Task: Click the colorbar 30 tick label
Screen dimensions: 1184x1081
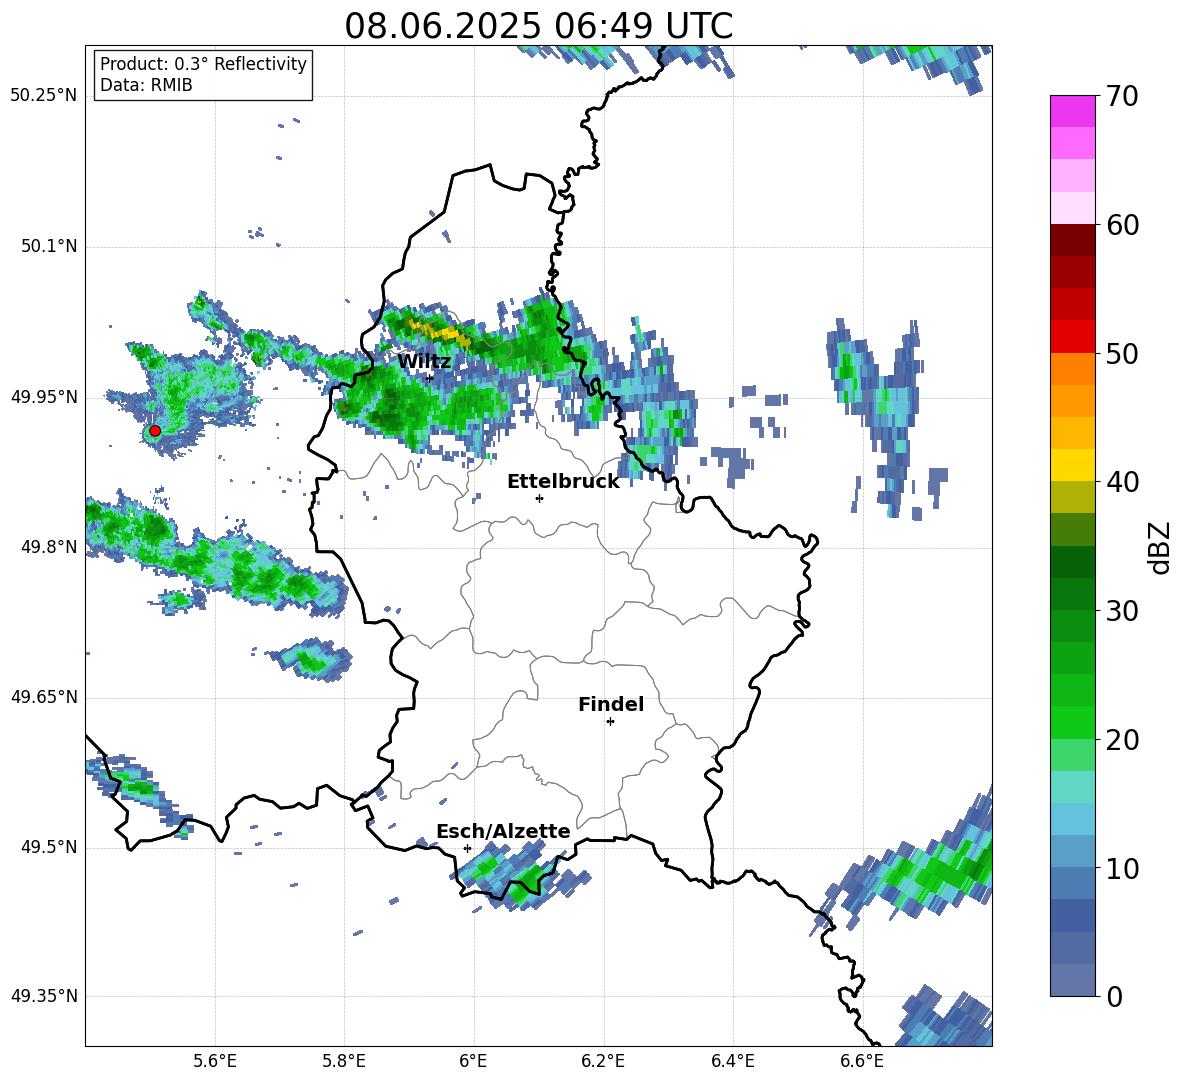Action: tap(1122, 611)
